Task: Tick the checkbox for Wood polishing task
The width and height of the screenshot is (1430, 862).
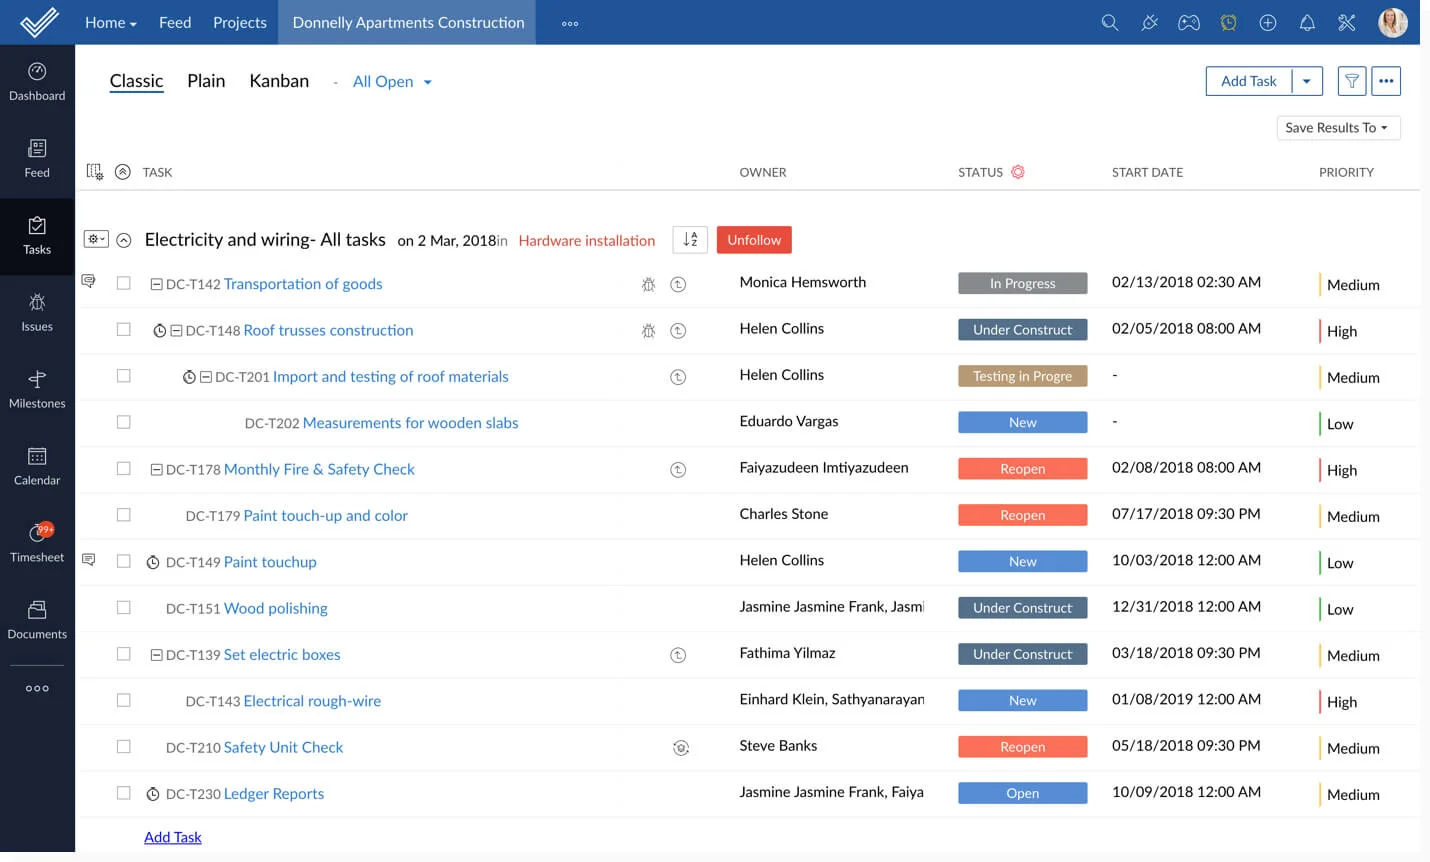Action: 124,607
